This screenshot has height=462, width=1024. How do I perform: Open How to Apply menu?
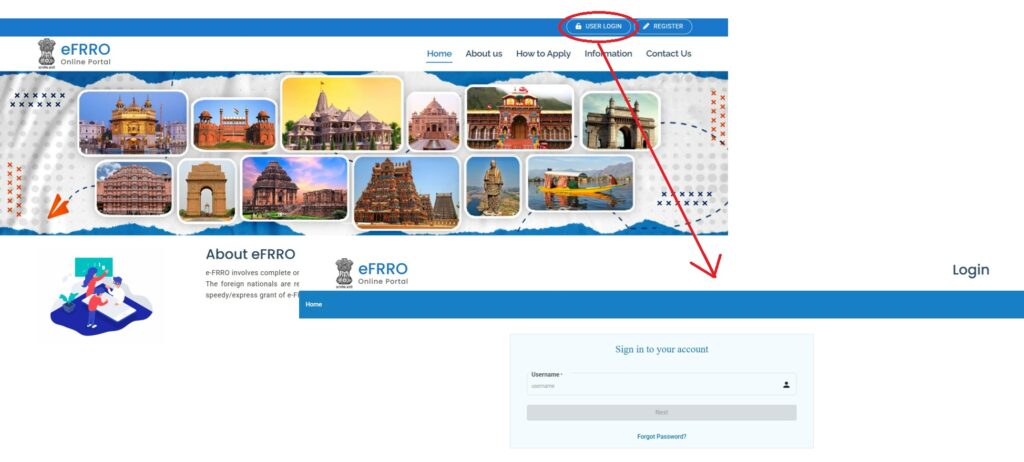coord(543,54)
